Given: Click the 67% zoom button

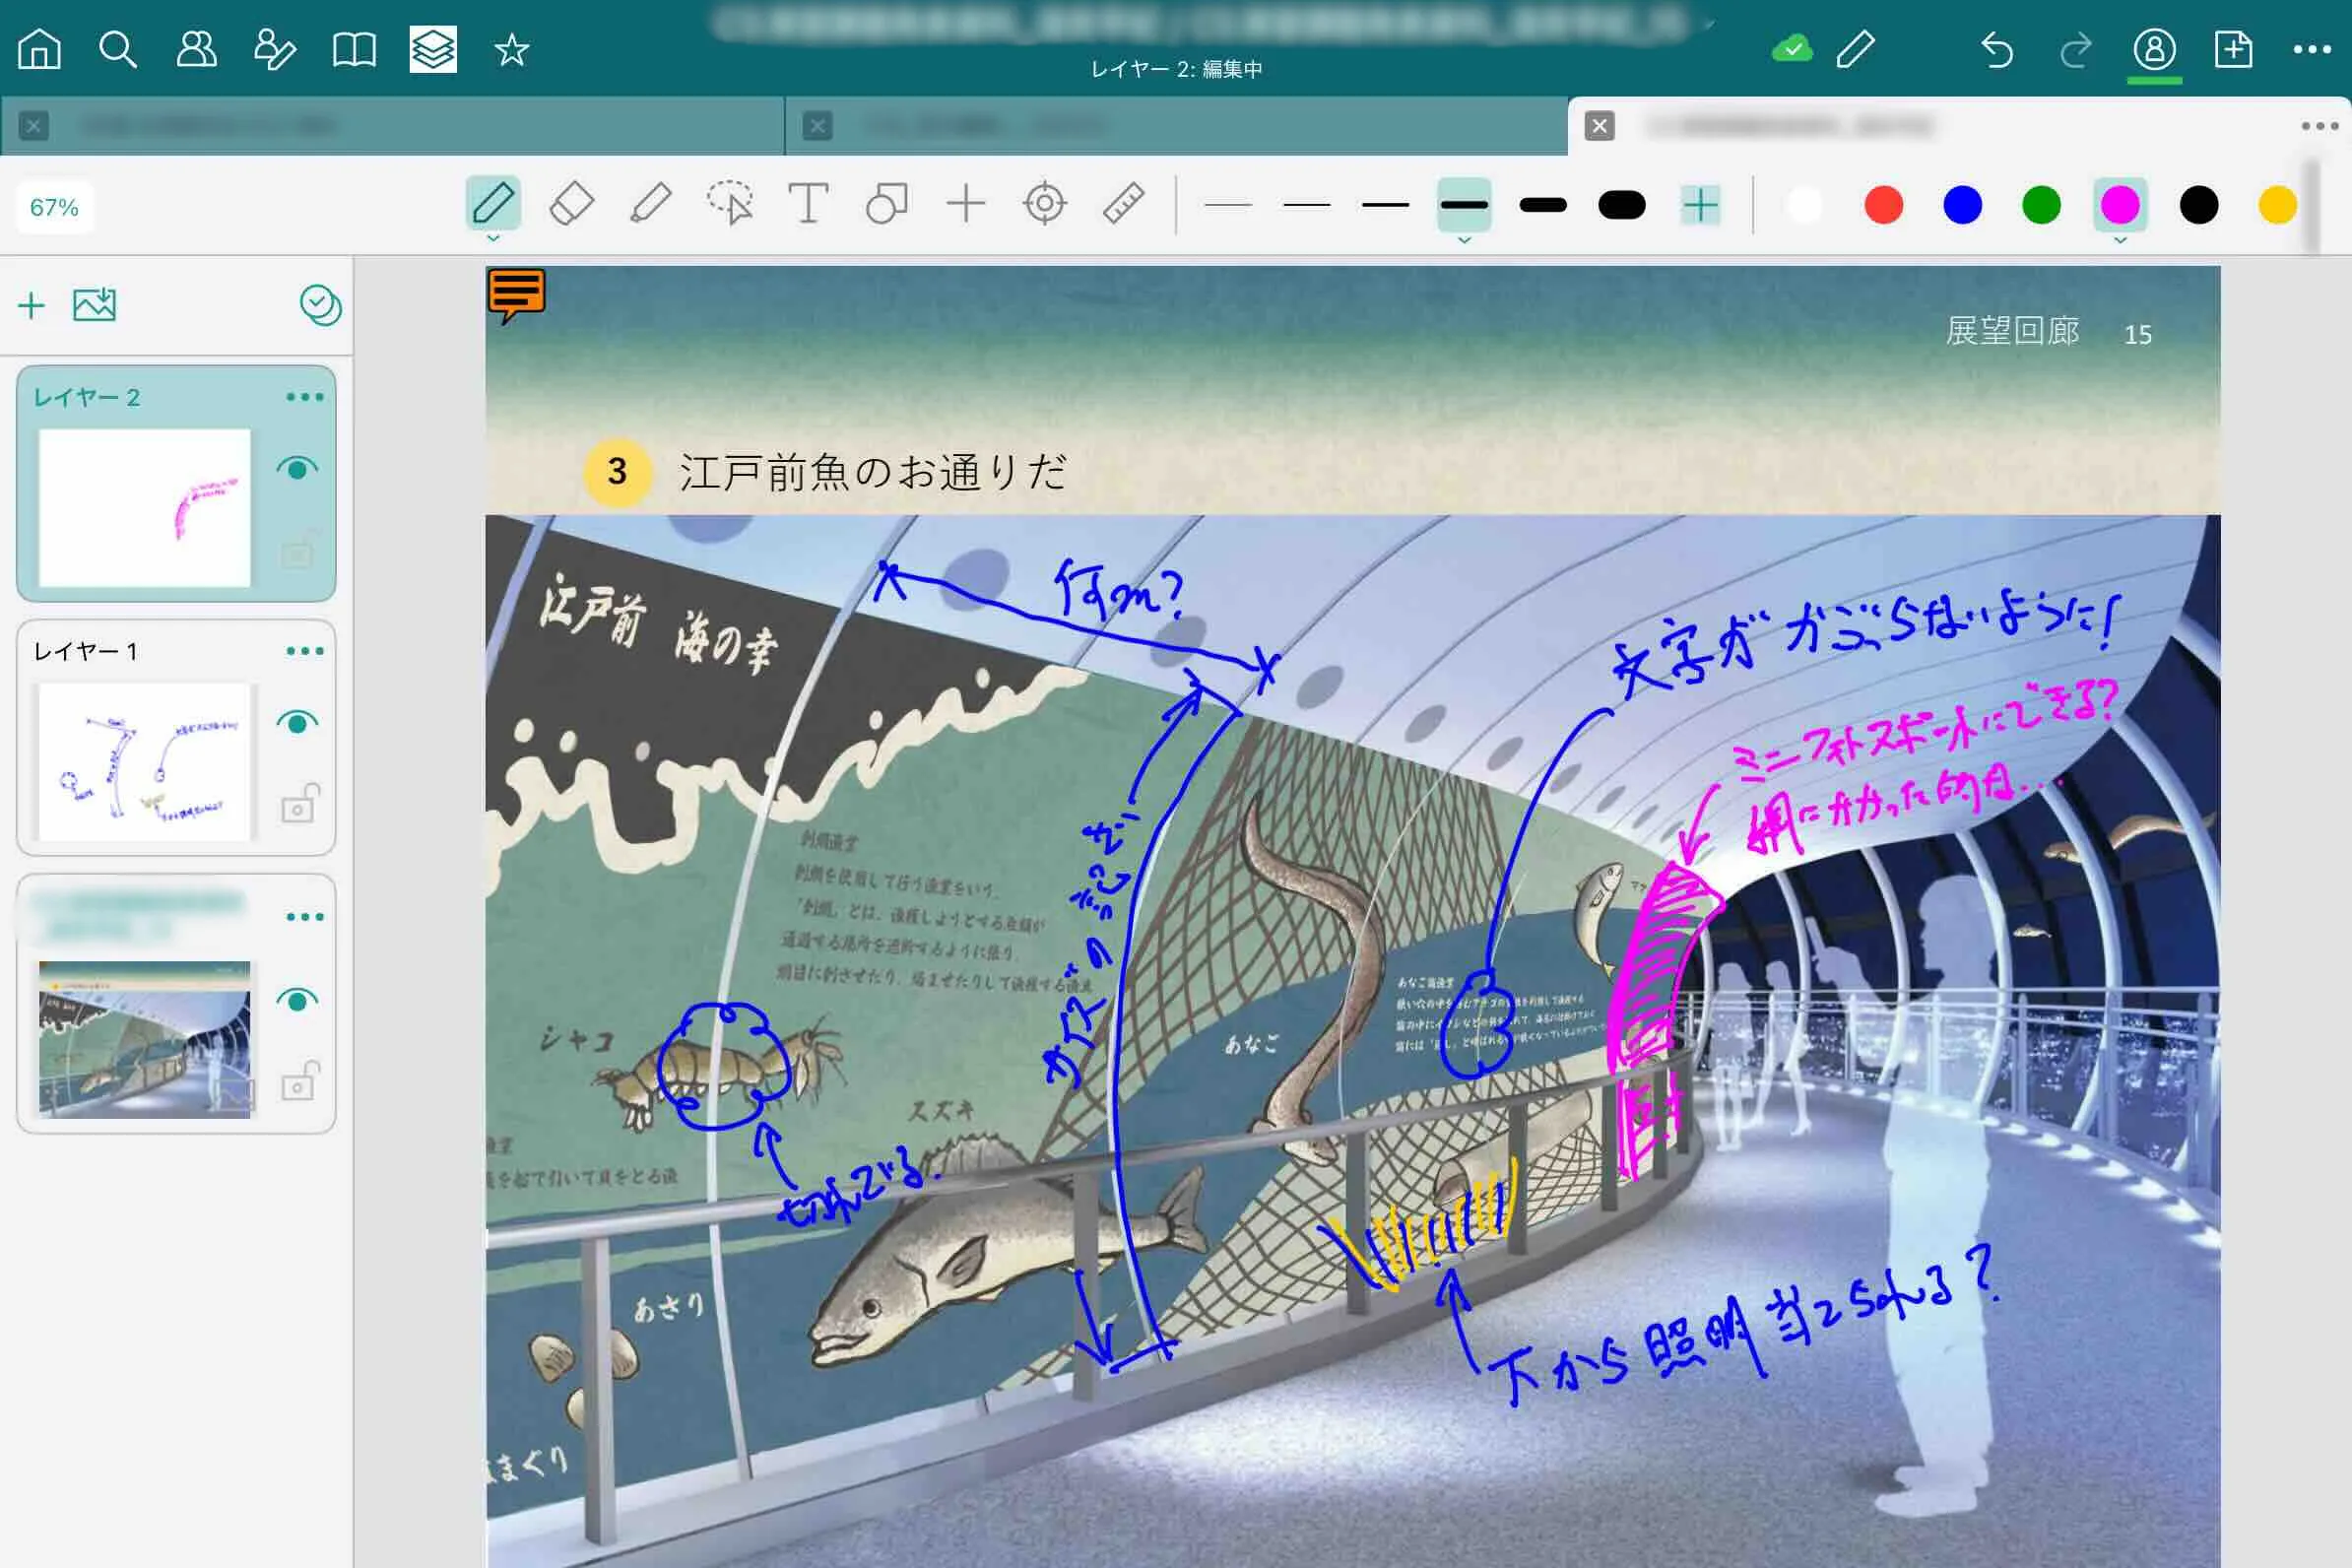Looking at the screenshot, I should (54, 207).
